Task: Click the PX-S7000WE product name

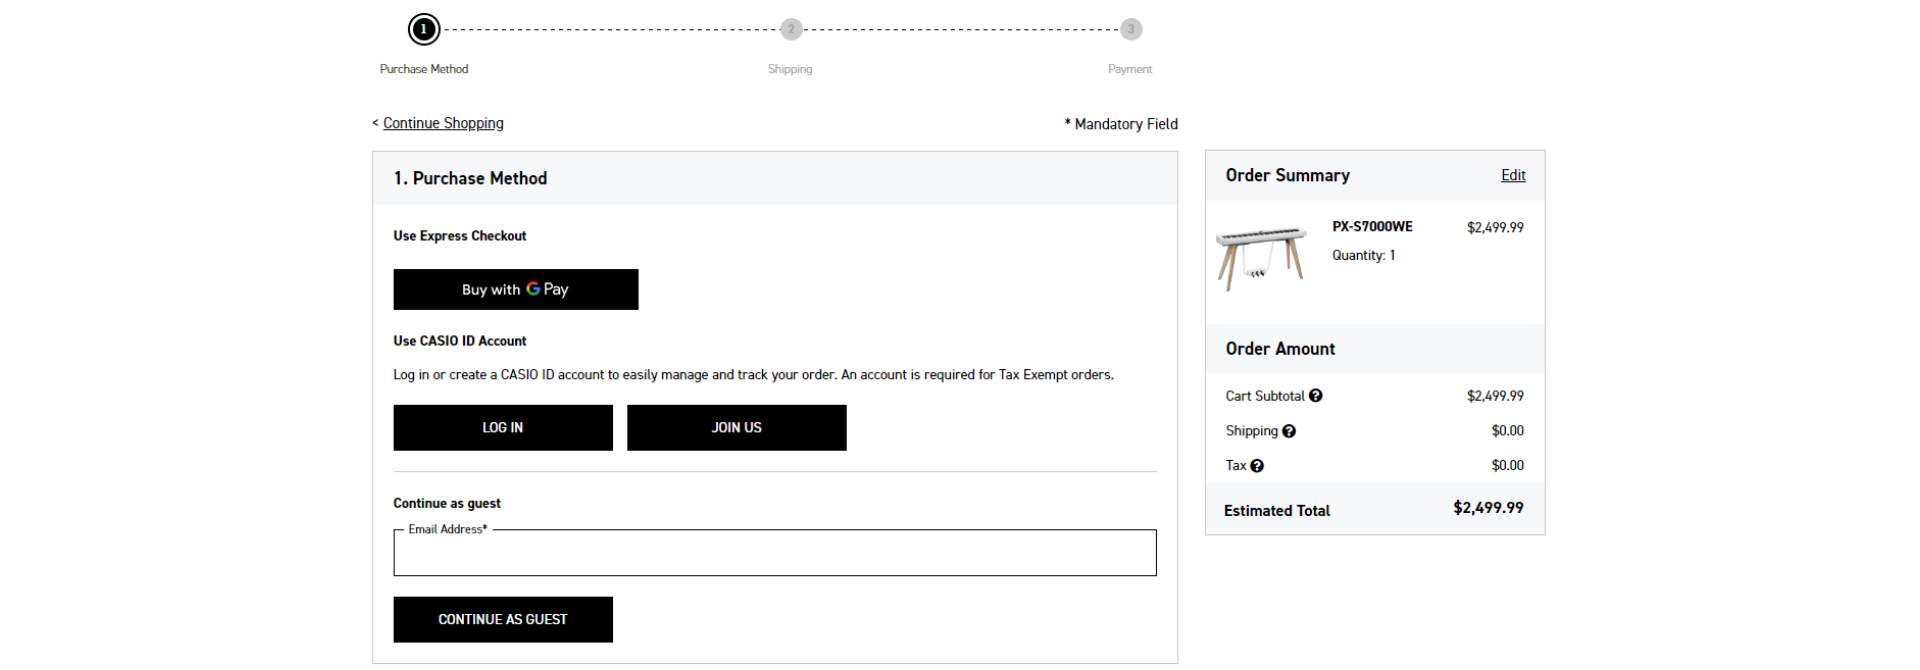Action: pos(1372,227)
